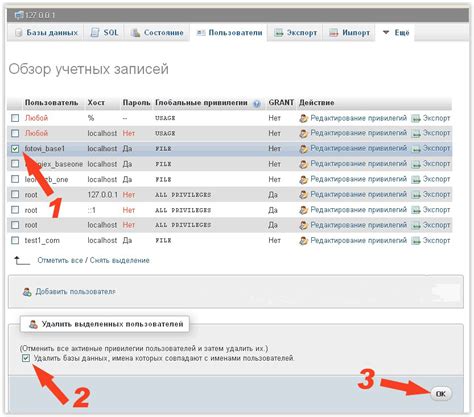Uncheck the fotovi_base1 user checkbox
Screen dimensions: 474x417
coord(15,149)
